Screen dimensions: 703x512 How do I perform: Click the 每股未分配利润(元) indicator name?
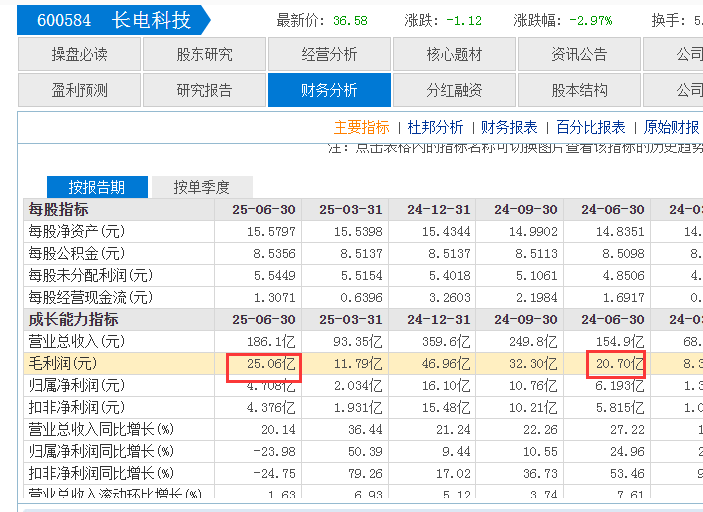pos(91,275)
